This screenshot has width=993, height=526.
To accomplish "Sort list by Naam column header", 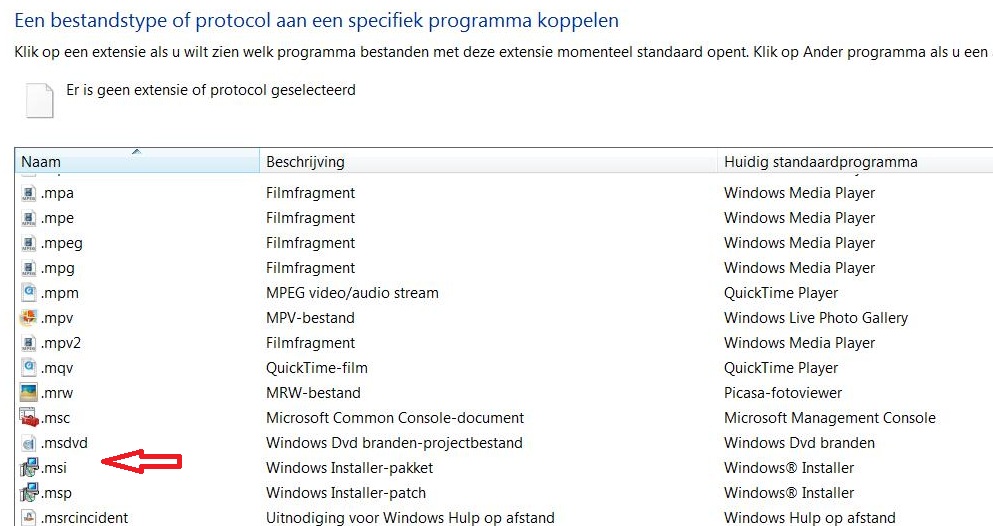I will click(41, 162).
